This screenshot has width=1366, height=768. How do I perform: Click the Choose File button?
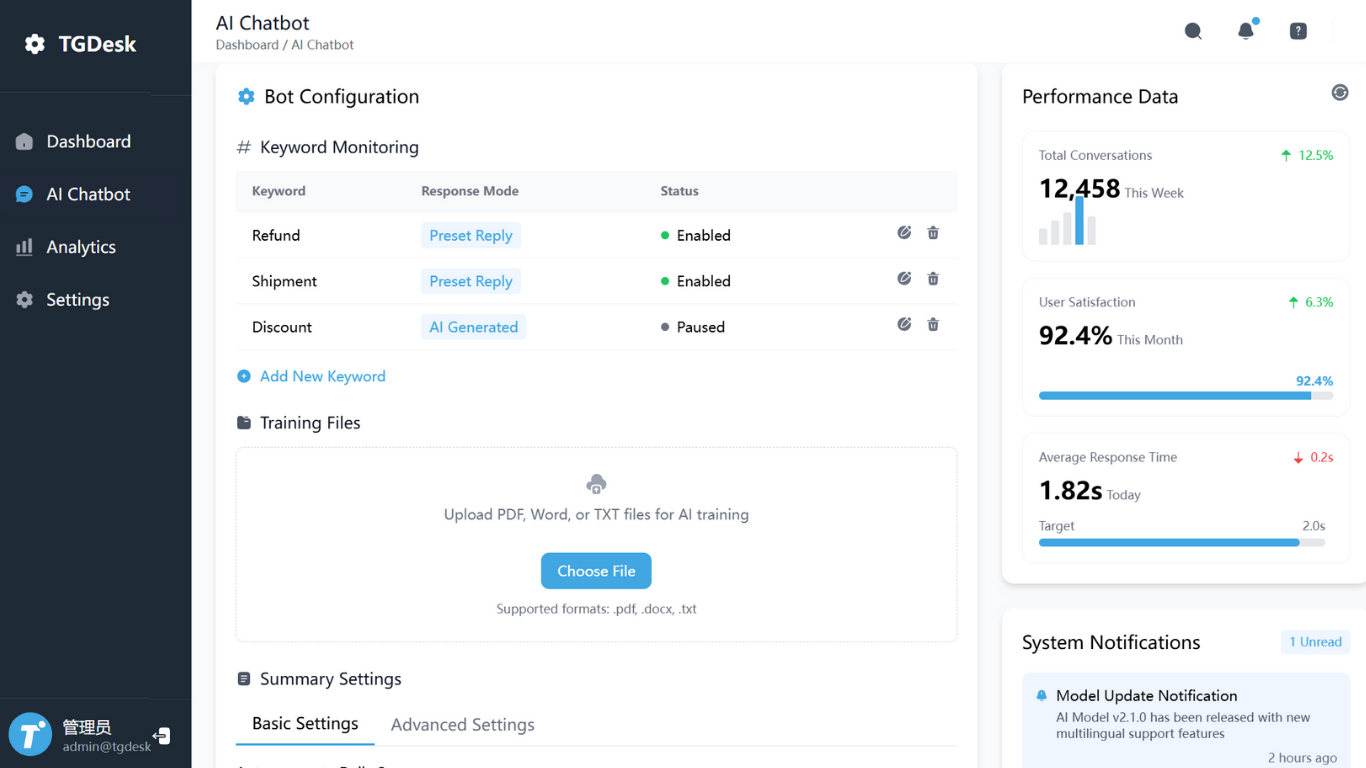click(596, 571)
